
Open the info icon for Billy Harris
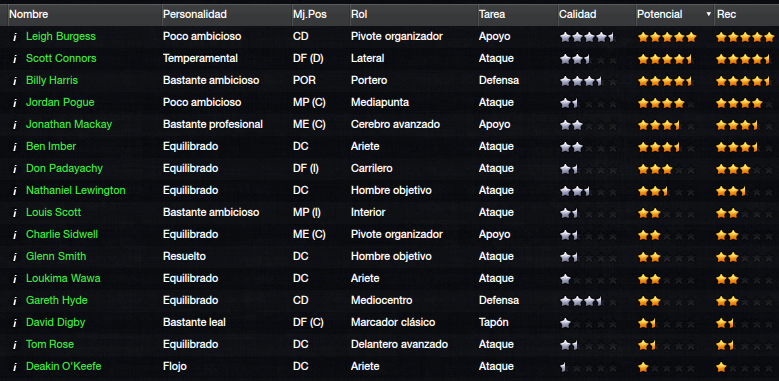click(15, 80)
